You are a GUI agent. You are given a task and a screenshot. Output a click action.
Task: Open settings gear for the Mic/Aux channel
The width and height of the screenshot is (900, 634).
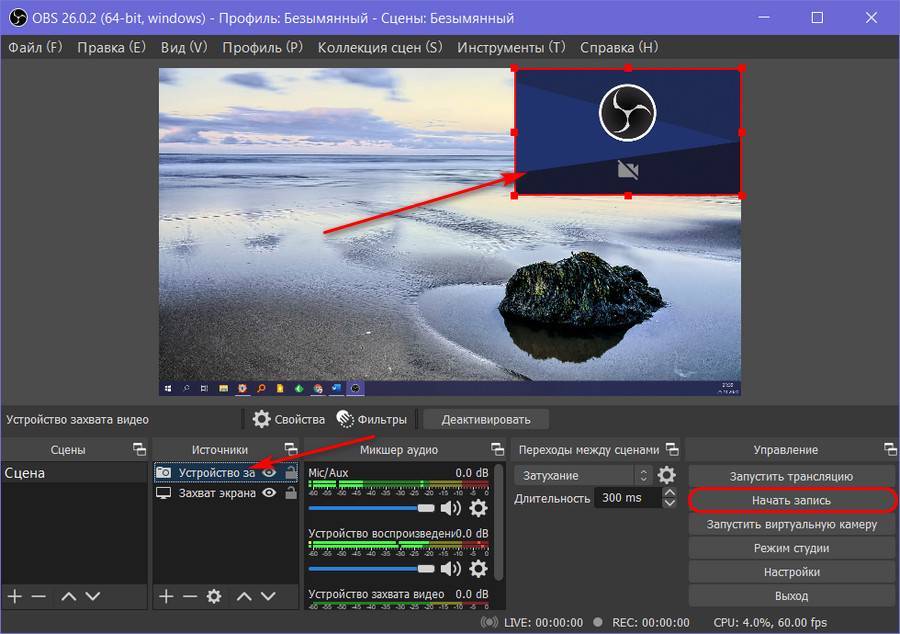478,508
